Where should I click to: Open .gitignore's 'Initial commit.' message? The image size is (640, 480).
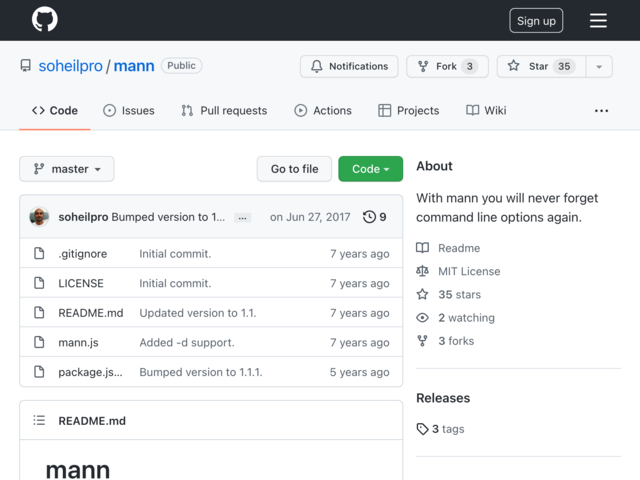pos(175,253)
